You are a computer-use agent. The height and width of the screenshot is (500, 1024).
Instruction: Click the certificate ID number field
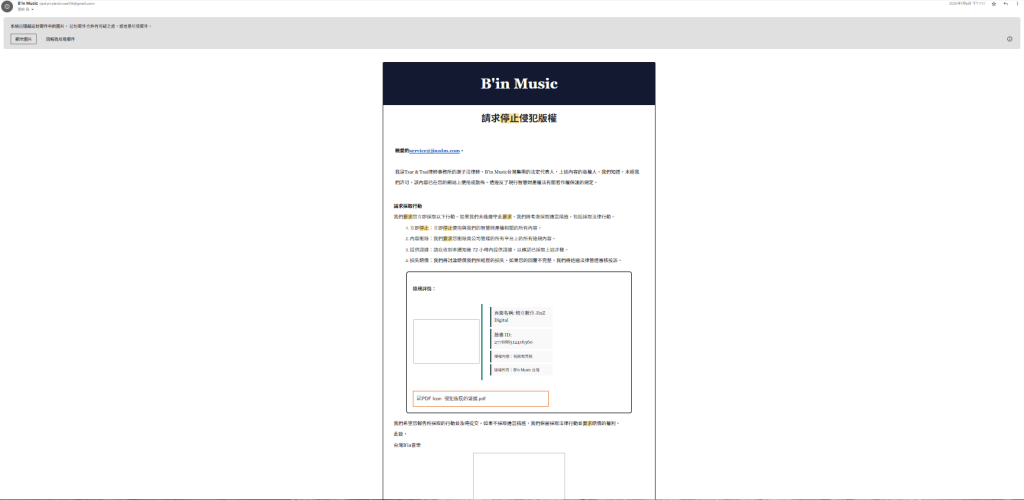pyautogui.click(x=519, y=338)
